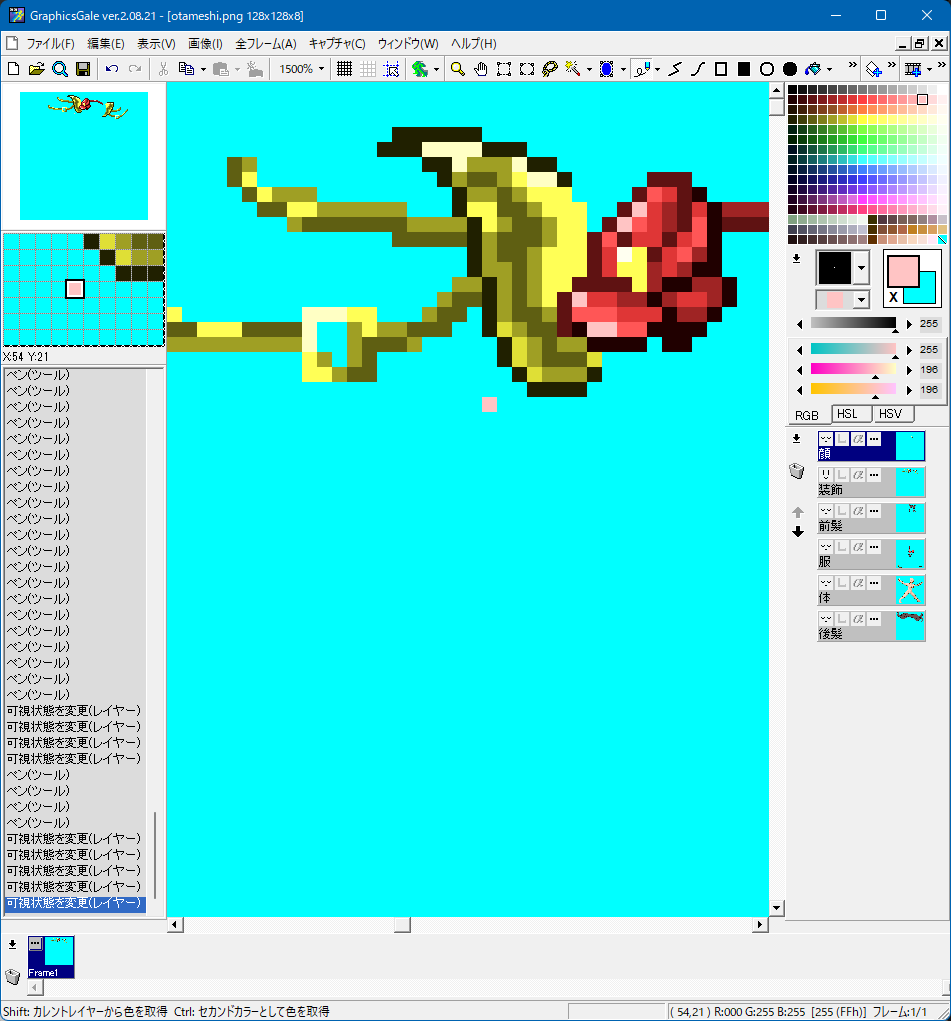Copy the selection with the copy icon
The height and width of the screenshot is (1021, 951).
point(186,69)
